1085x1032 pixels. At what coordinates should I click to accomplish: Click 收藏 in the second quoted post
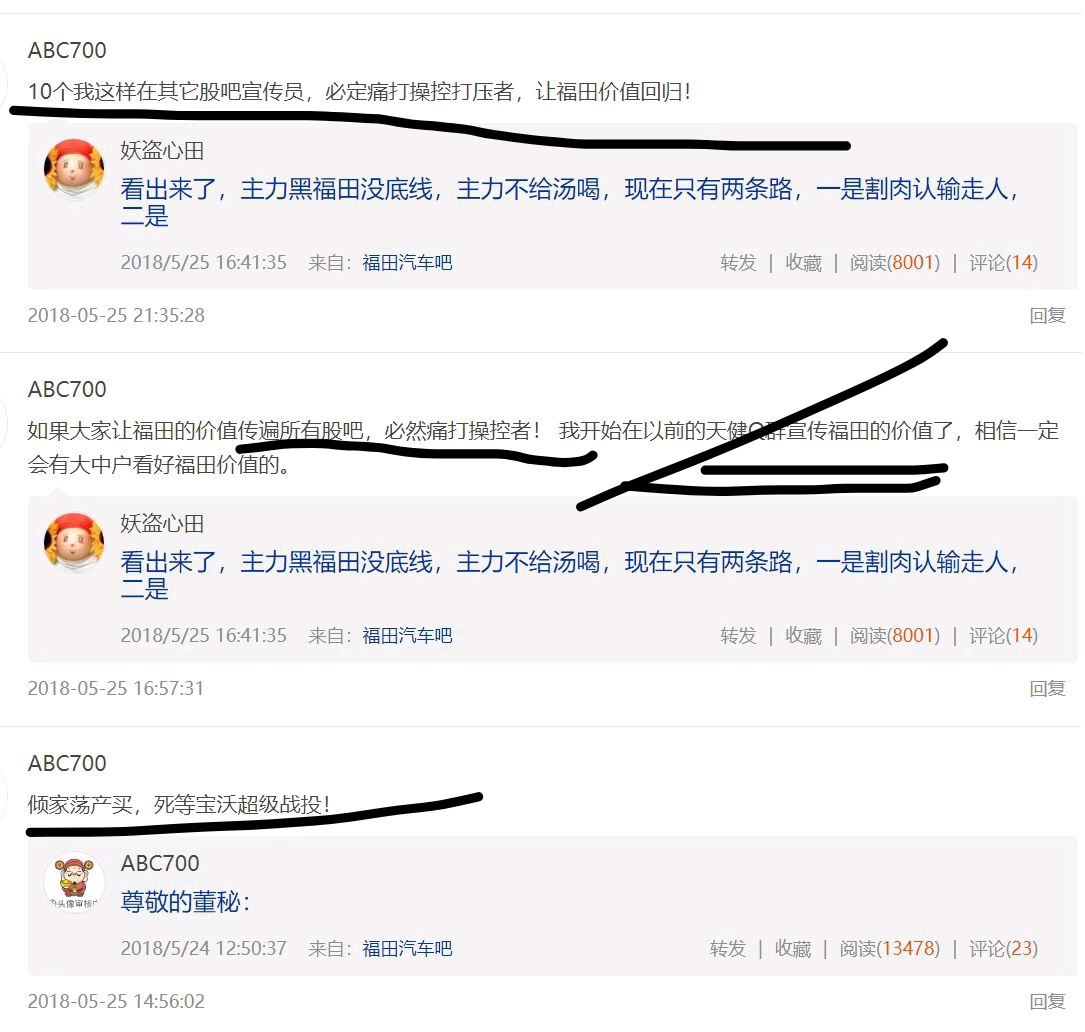(803, 636)
